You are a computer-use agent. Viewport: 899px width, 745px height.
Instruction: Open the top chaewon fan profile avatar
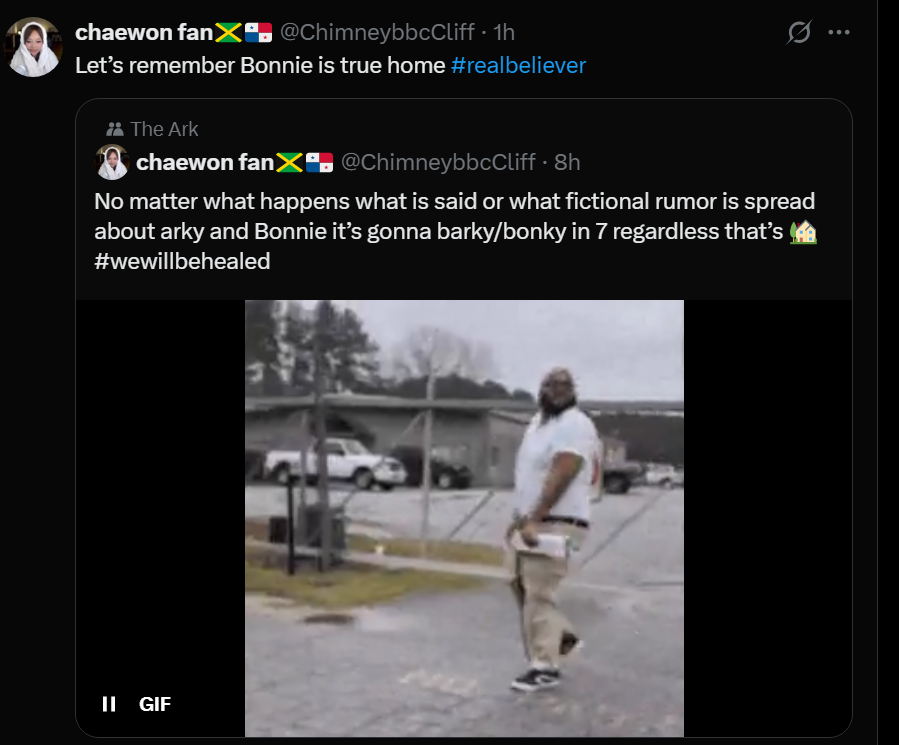[x=33, y=46]
